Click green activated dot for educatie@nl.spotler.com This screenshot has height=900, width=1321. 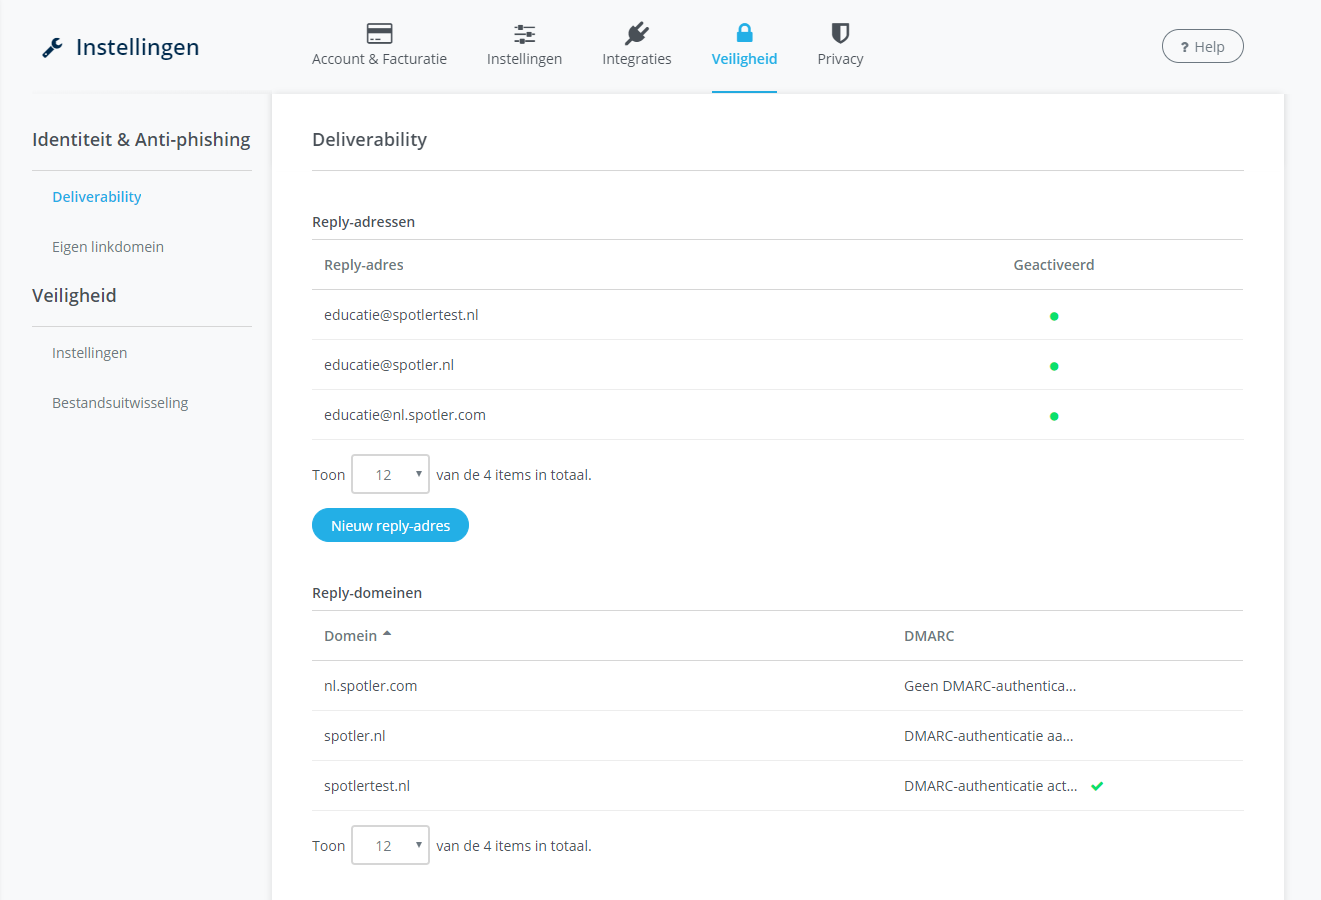click(1054, 416)
